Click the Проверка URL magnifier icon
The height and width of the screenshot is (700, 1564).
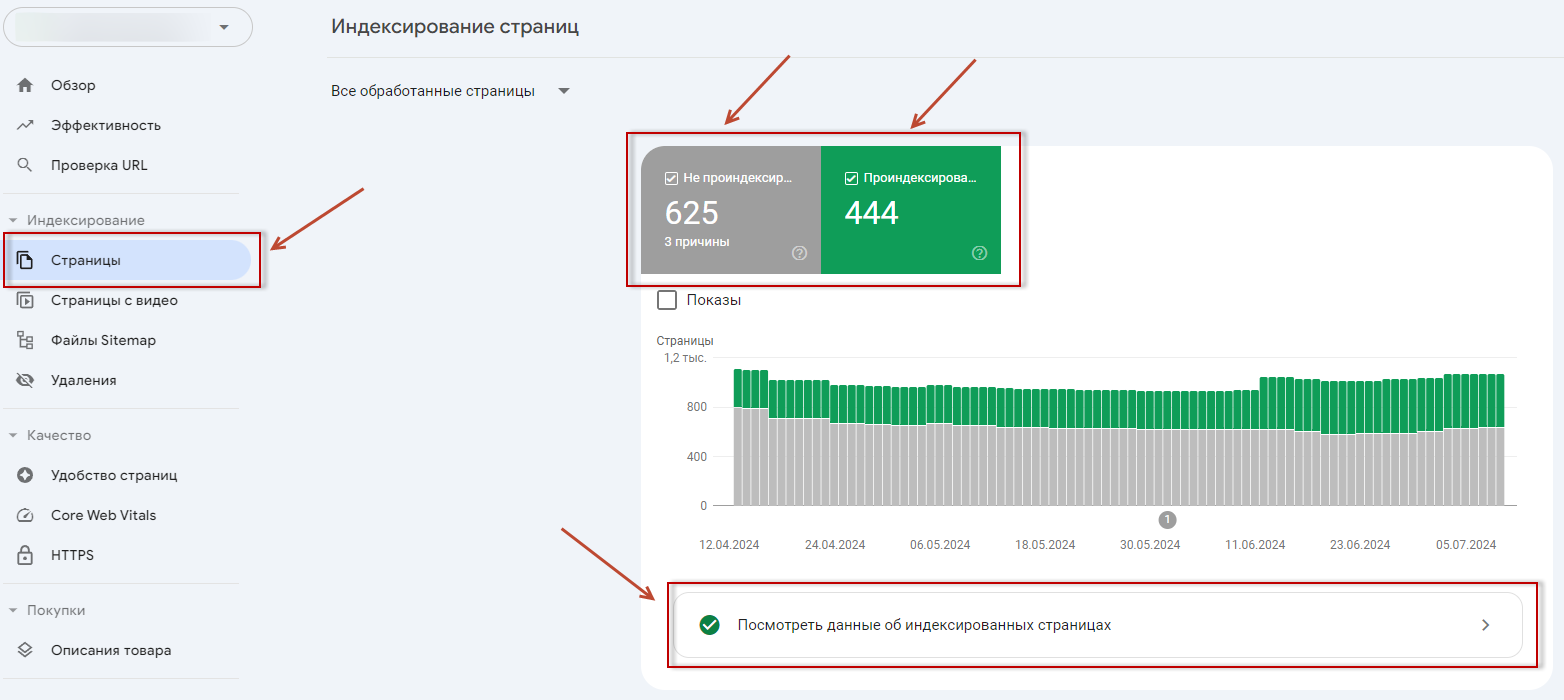point(26,165)
